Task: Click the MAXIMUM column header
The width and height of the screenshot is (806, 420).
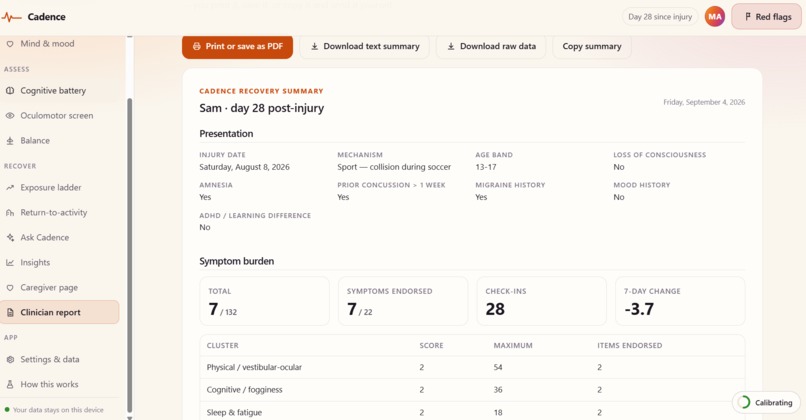Action: [x=513, y=345]
